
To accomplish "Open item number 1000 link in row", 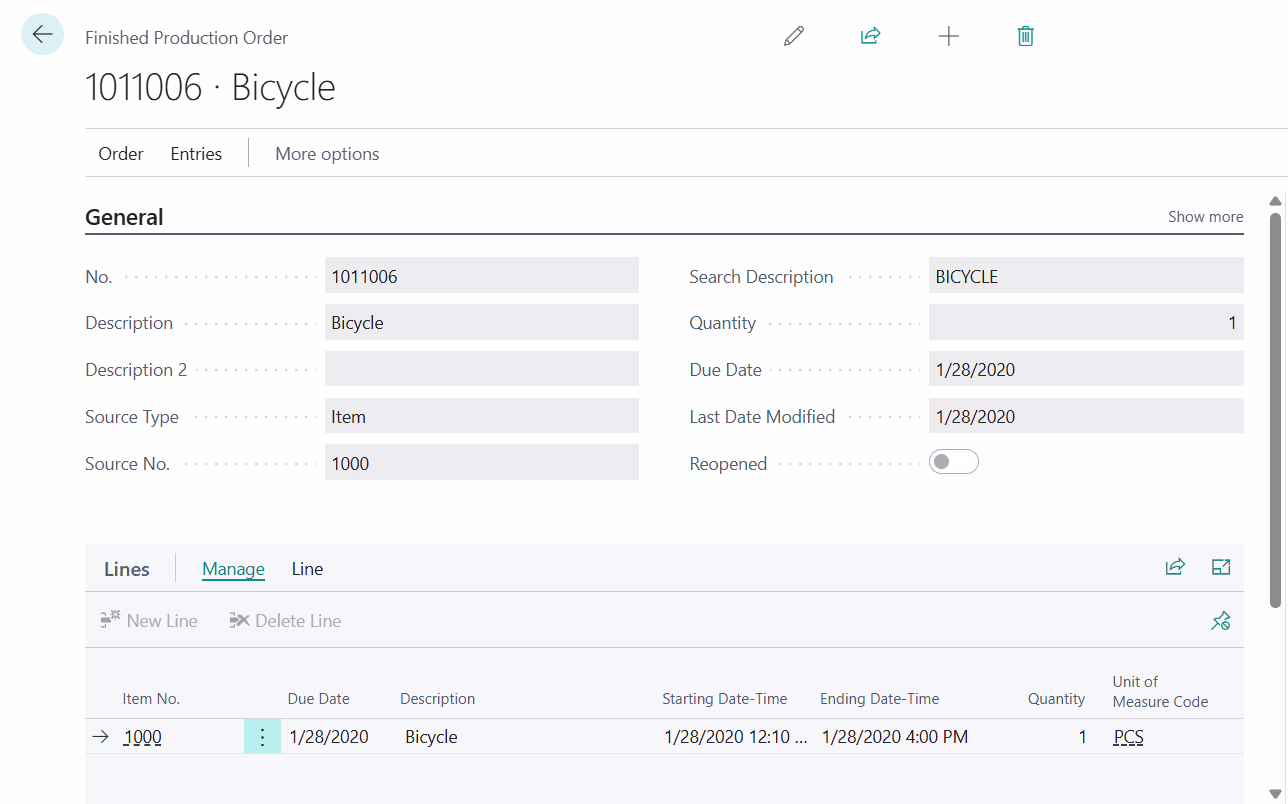I will pyautogui.click(x=142, y=738).
